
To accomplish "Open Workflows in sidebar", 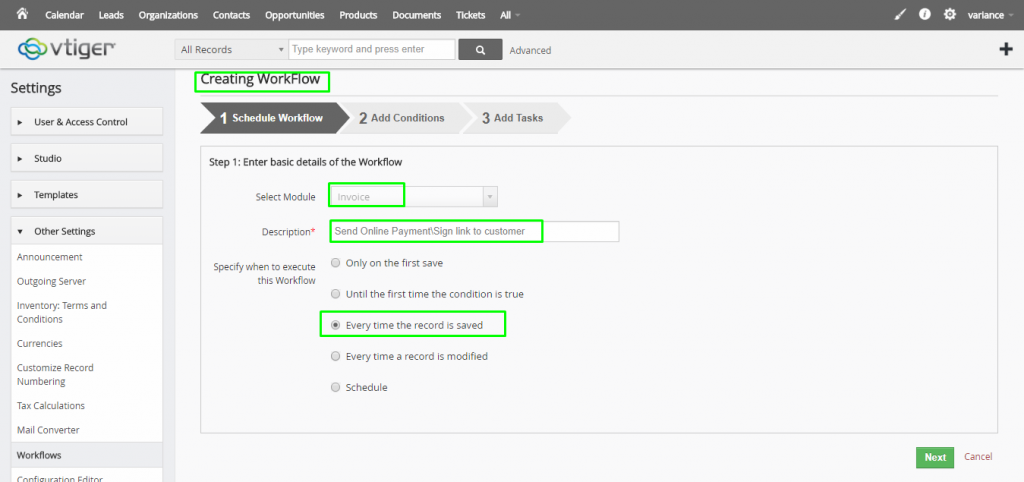I will point(87,455).
